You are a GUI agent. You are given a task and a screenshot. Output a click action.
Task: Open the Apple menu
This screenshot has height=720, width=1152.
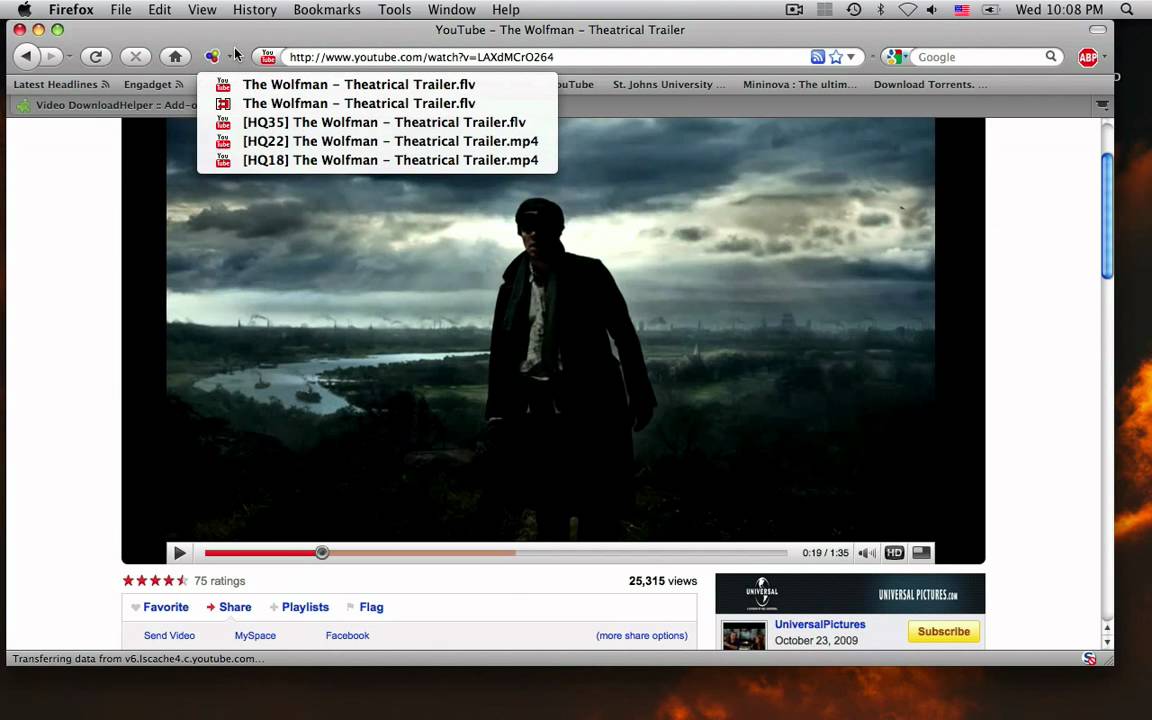(x=24, y=10)
